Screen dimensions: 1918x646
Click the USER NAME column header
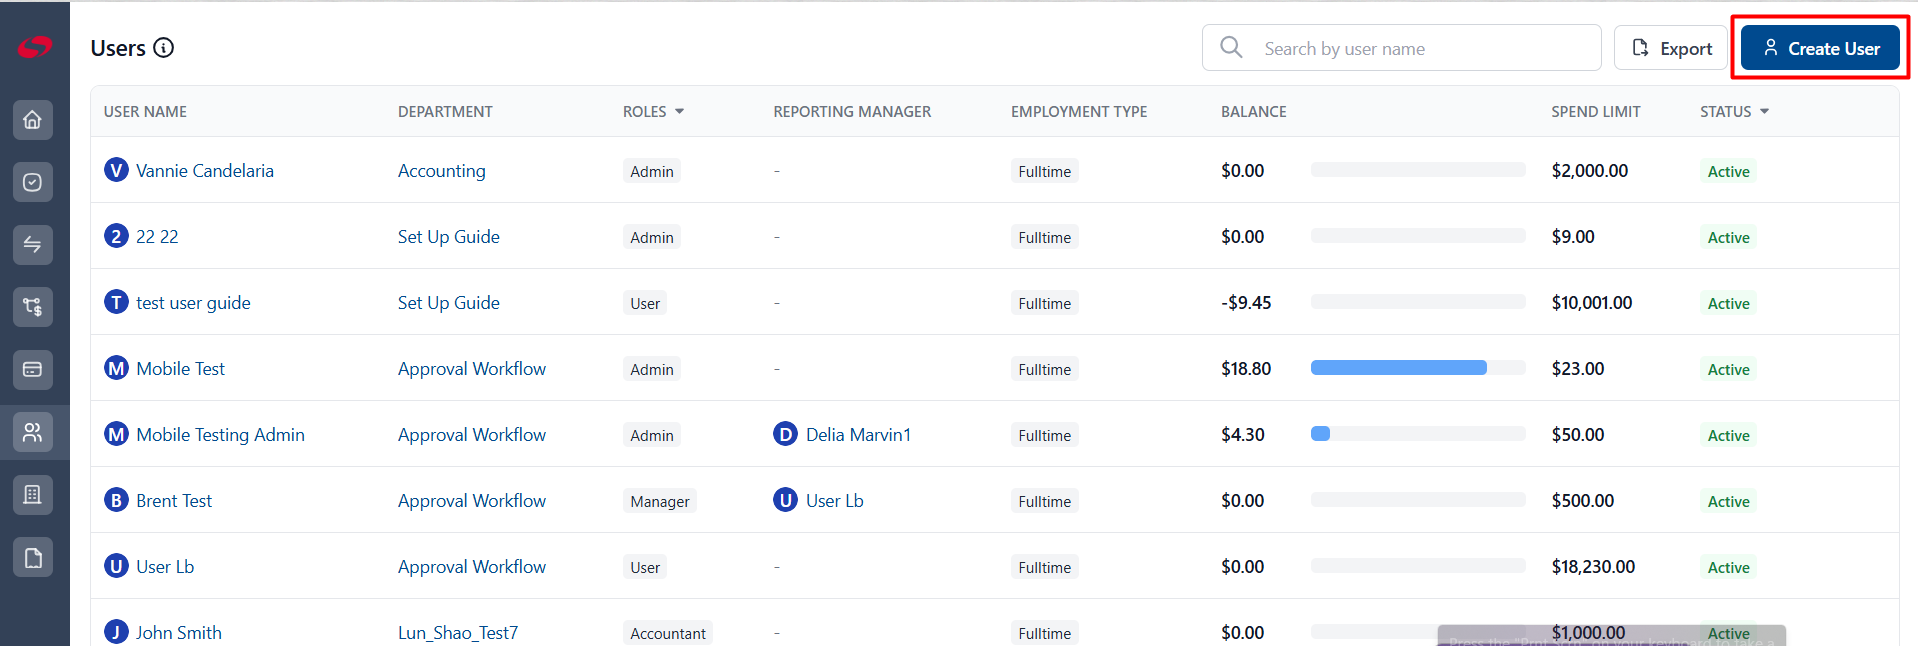tap(145, 111)
